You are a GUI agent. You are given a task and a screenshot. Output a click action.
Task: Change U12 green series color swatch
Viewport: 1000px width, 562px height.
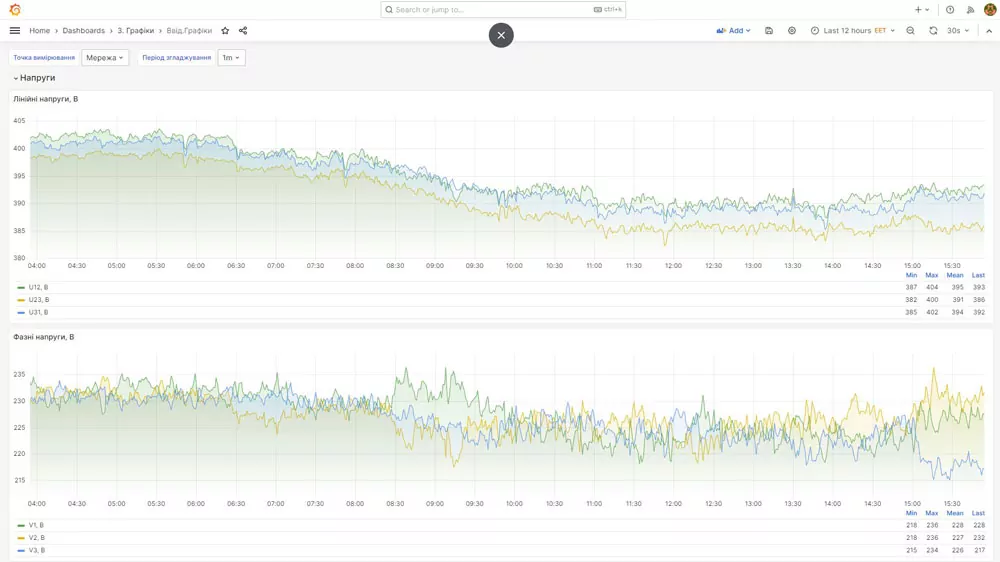pos(21,288)
